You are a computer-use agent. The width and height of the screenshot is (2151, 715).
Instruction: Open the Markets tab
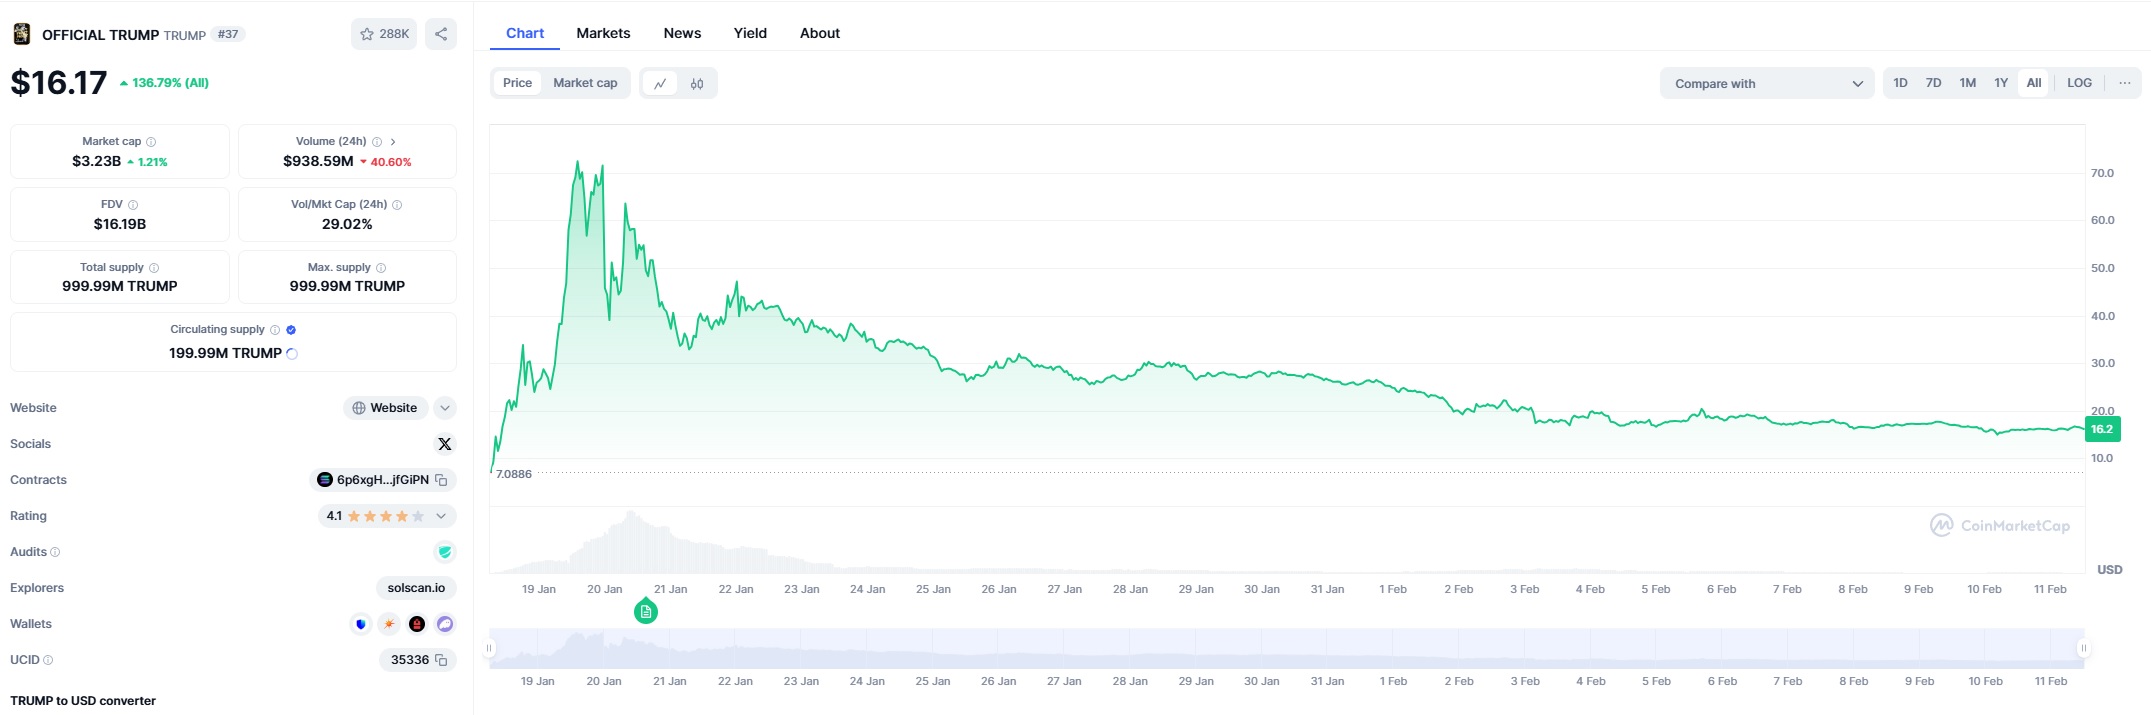[x=603, y=33]
